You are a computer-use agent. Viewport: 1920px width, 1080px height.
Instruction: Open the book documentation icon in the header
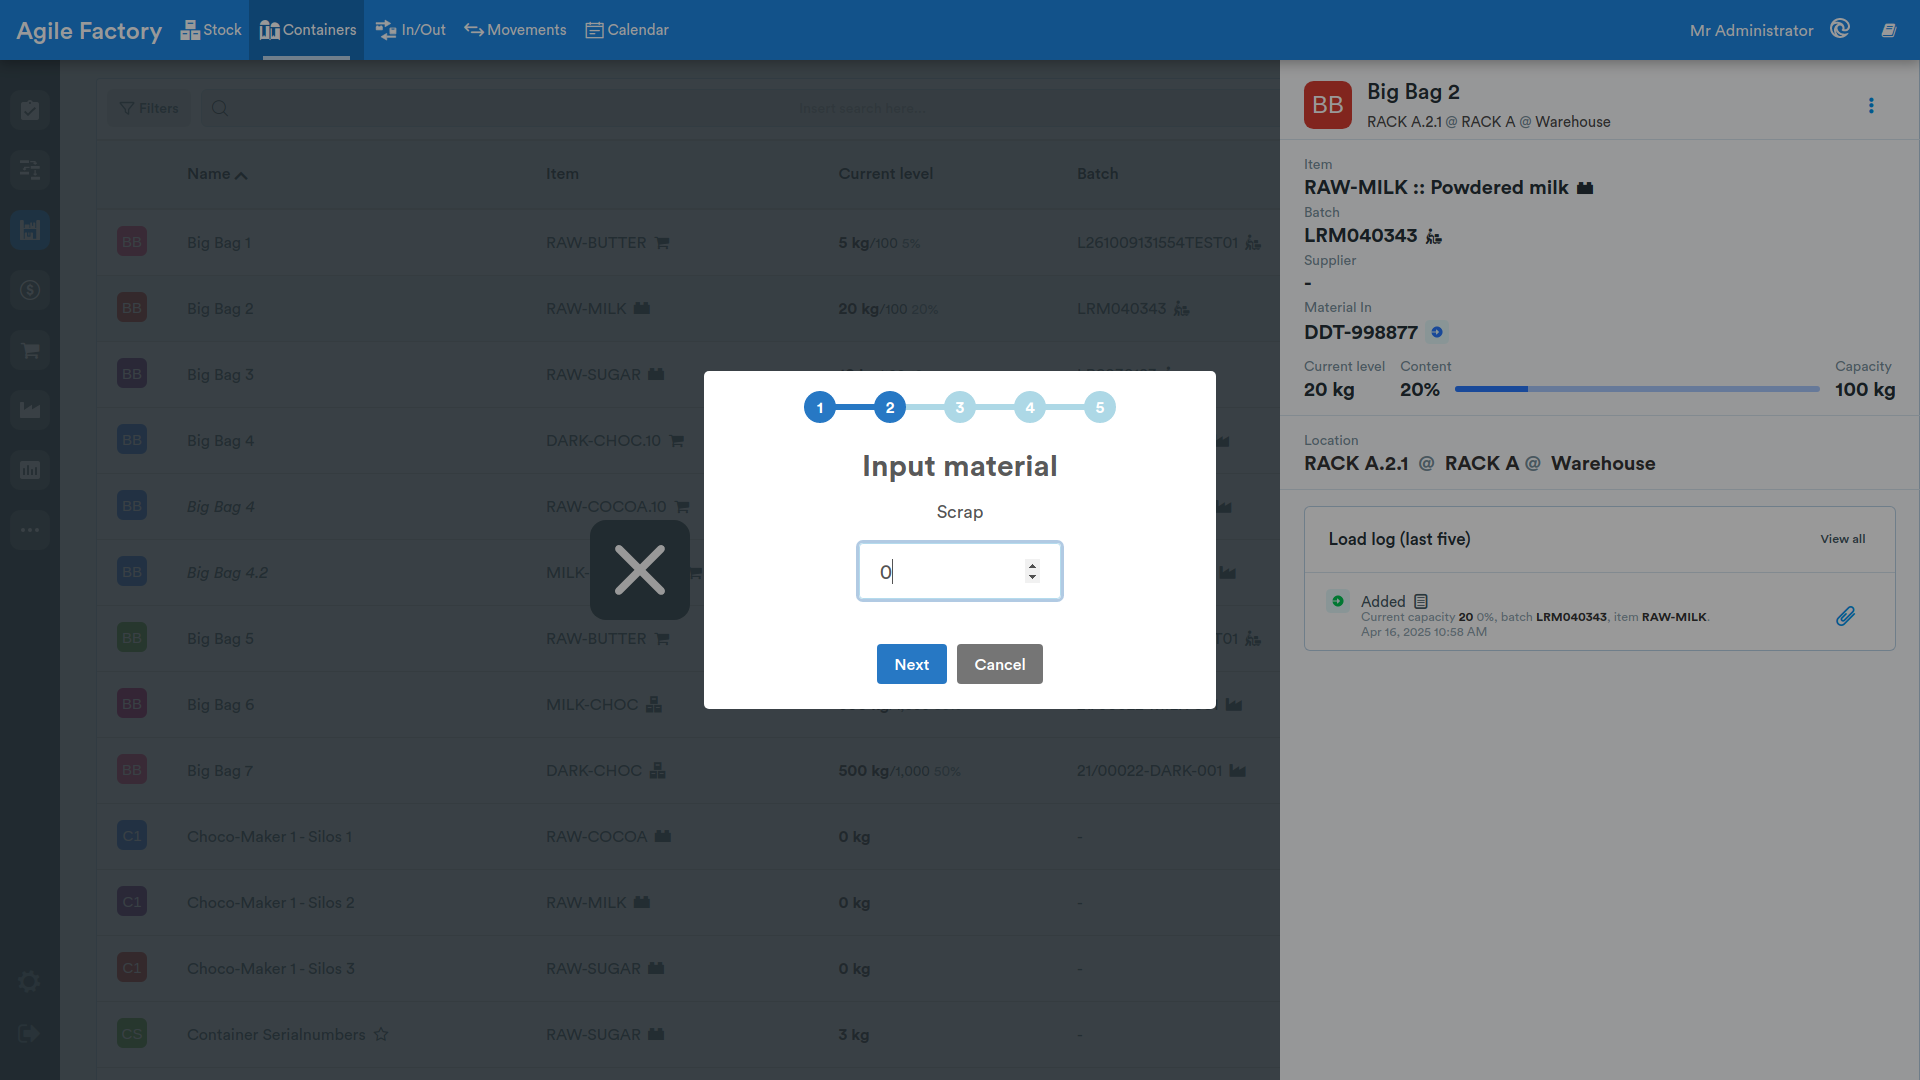[x=1889, y=30]
